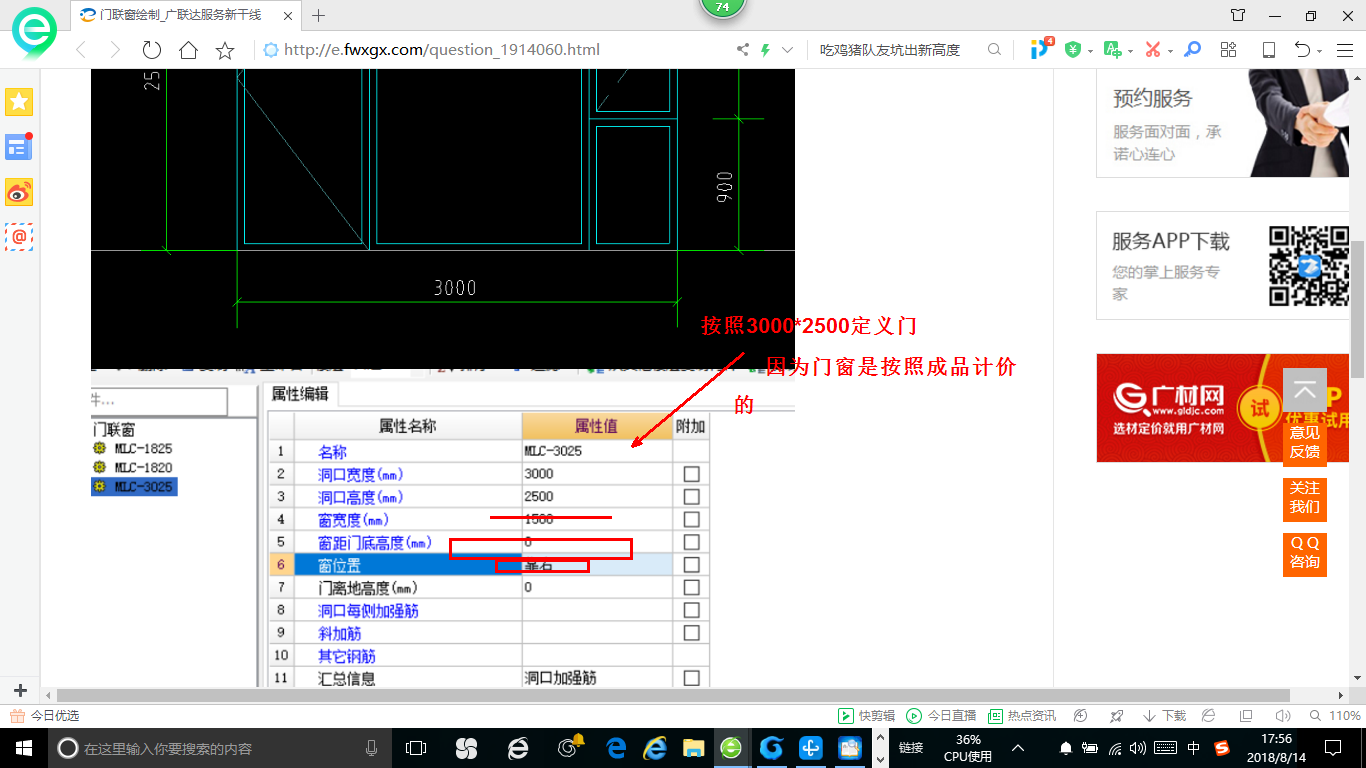The width and height of the screenshot is (1366, 768).
Task: Click the undo closed tab icon
Action: coord(1302,49)
